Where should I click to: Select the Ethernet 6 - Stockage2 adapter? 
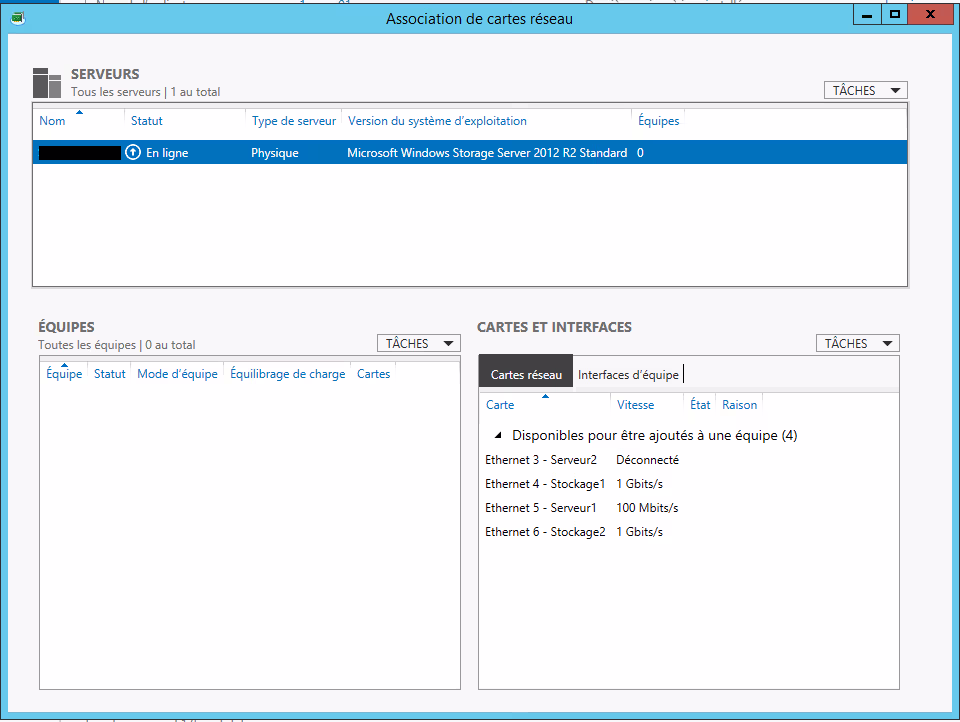(x=545, y=532)
